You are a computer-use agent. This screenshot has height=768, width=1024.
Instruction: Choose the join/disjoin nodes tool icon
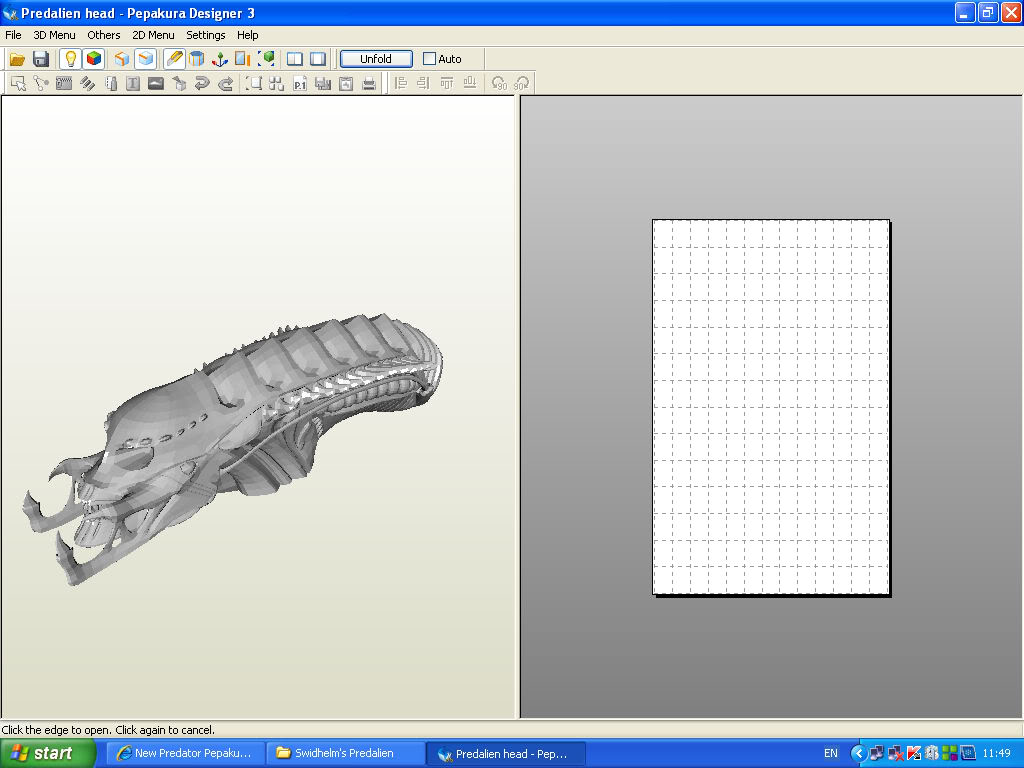[x=41, y=84]
